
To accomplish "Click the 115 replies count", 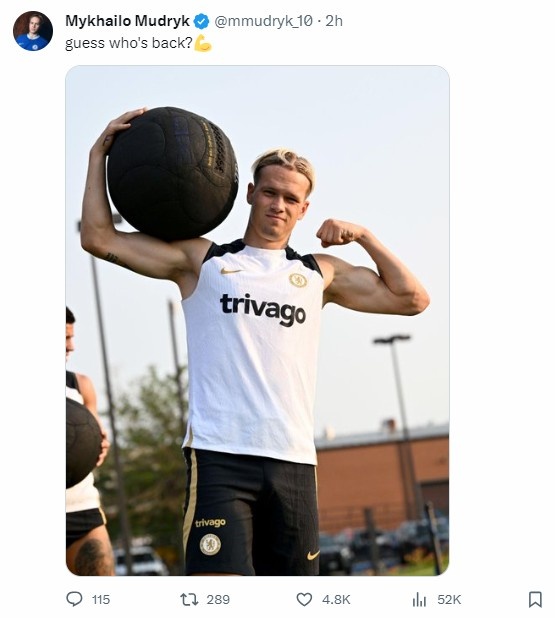I will click(101, 599).
